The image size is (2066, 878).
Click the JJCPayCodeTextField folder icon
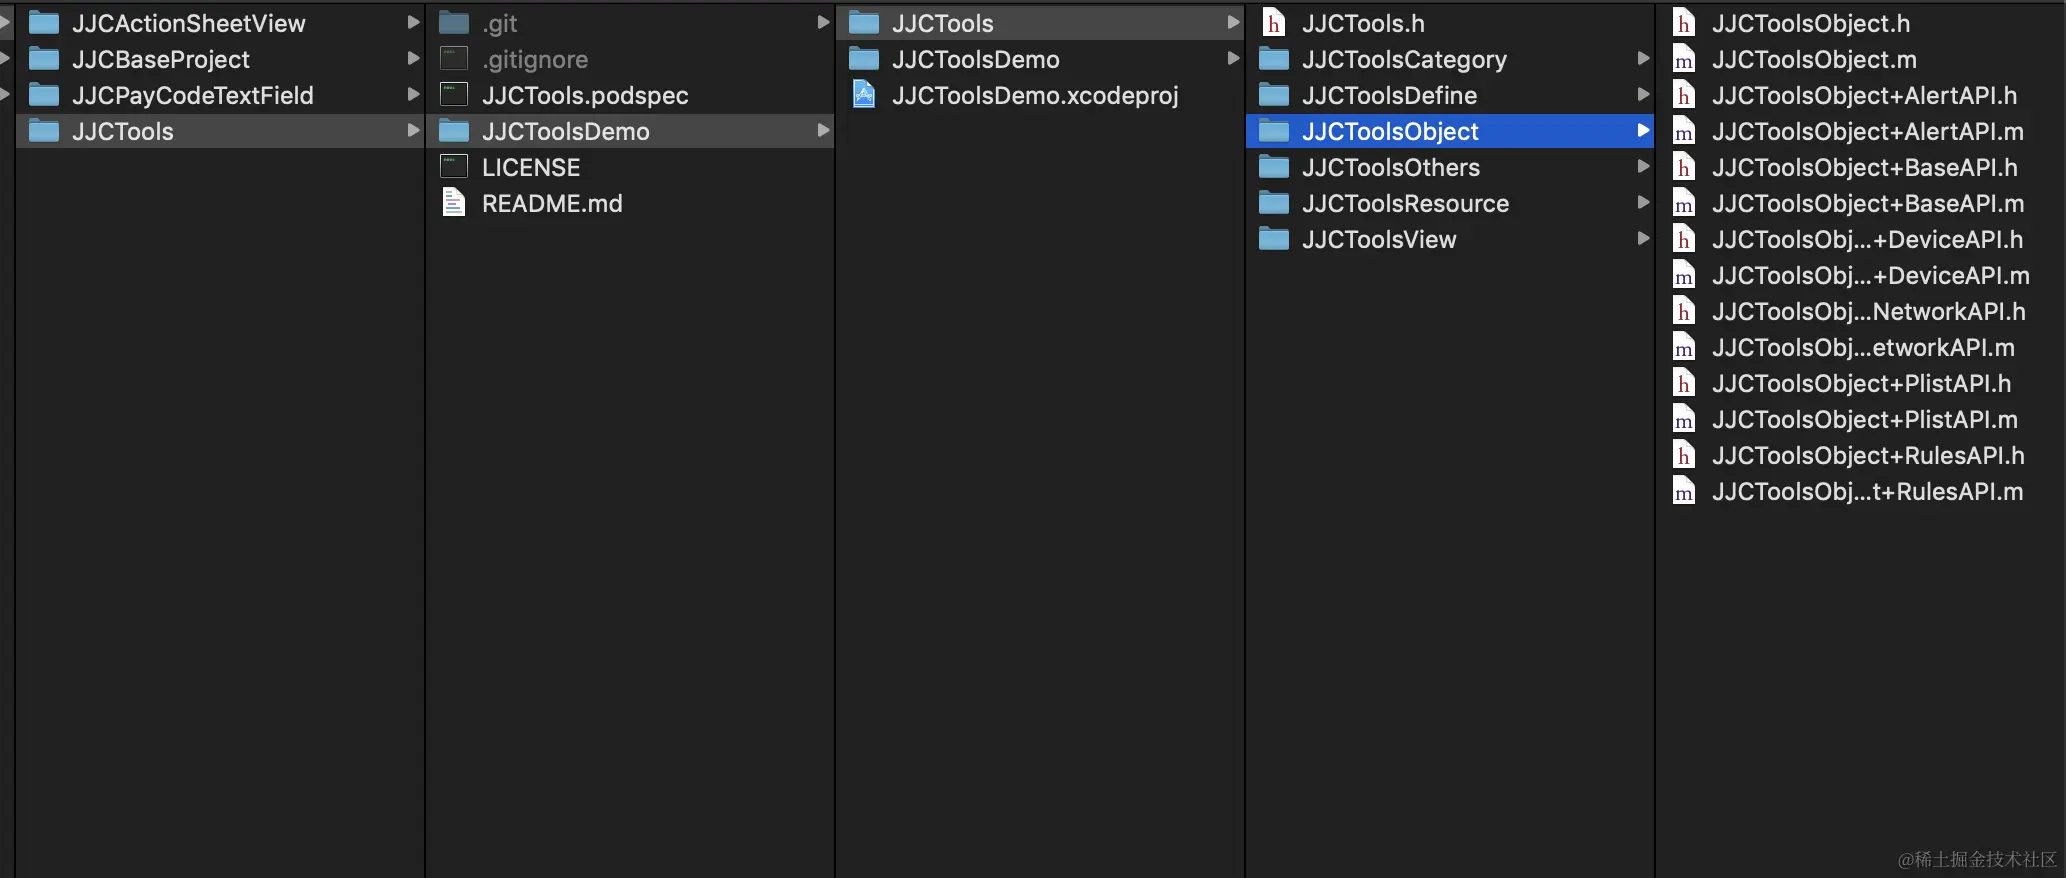point(44,95)
